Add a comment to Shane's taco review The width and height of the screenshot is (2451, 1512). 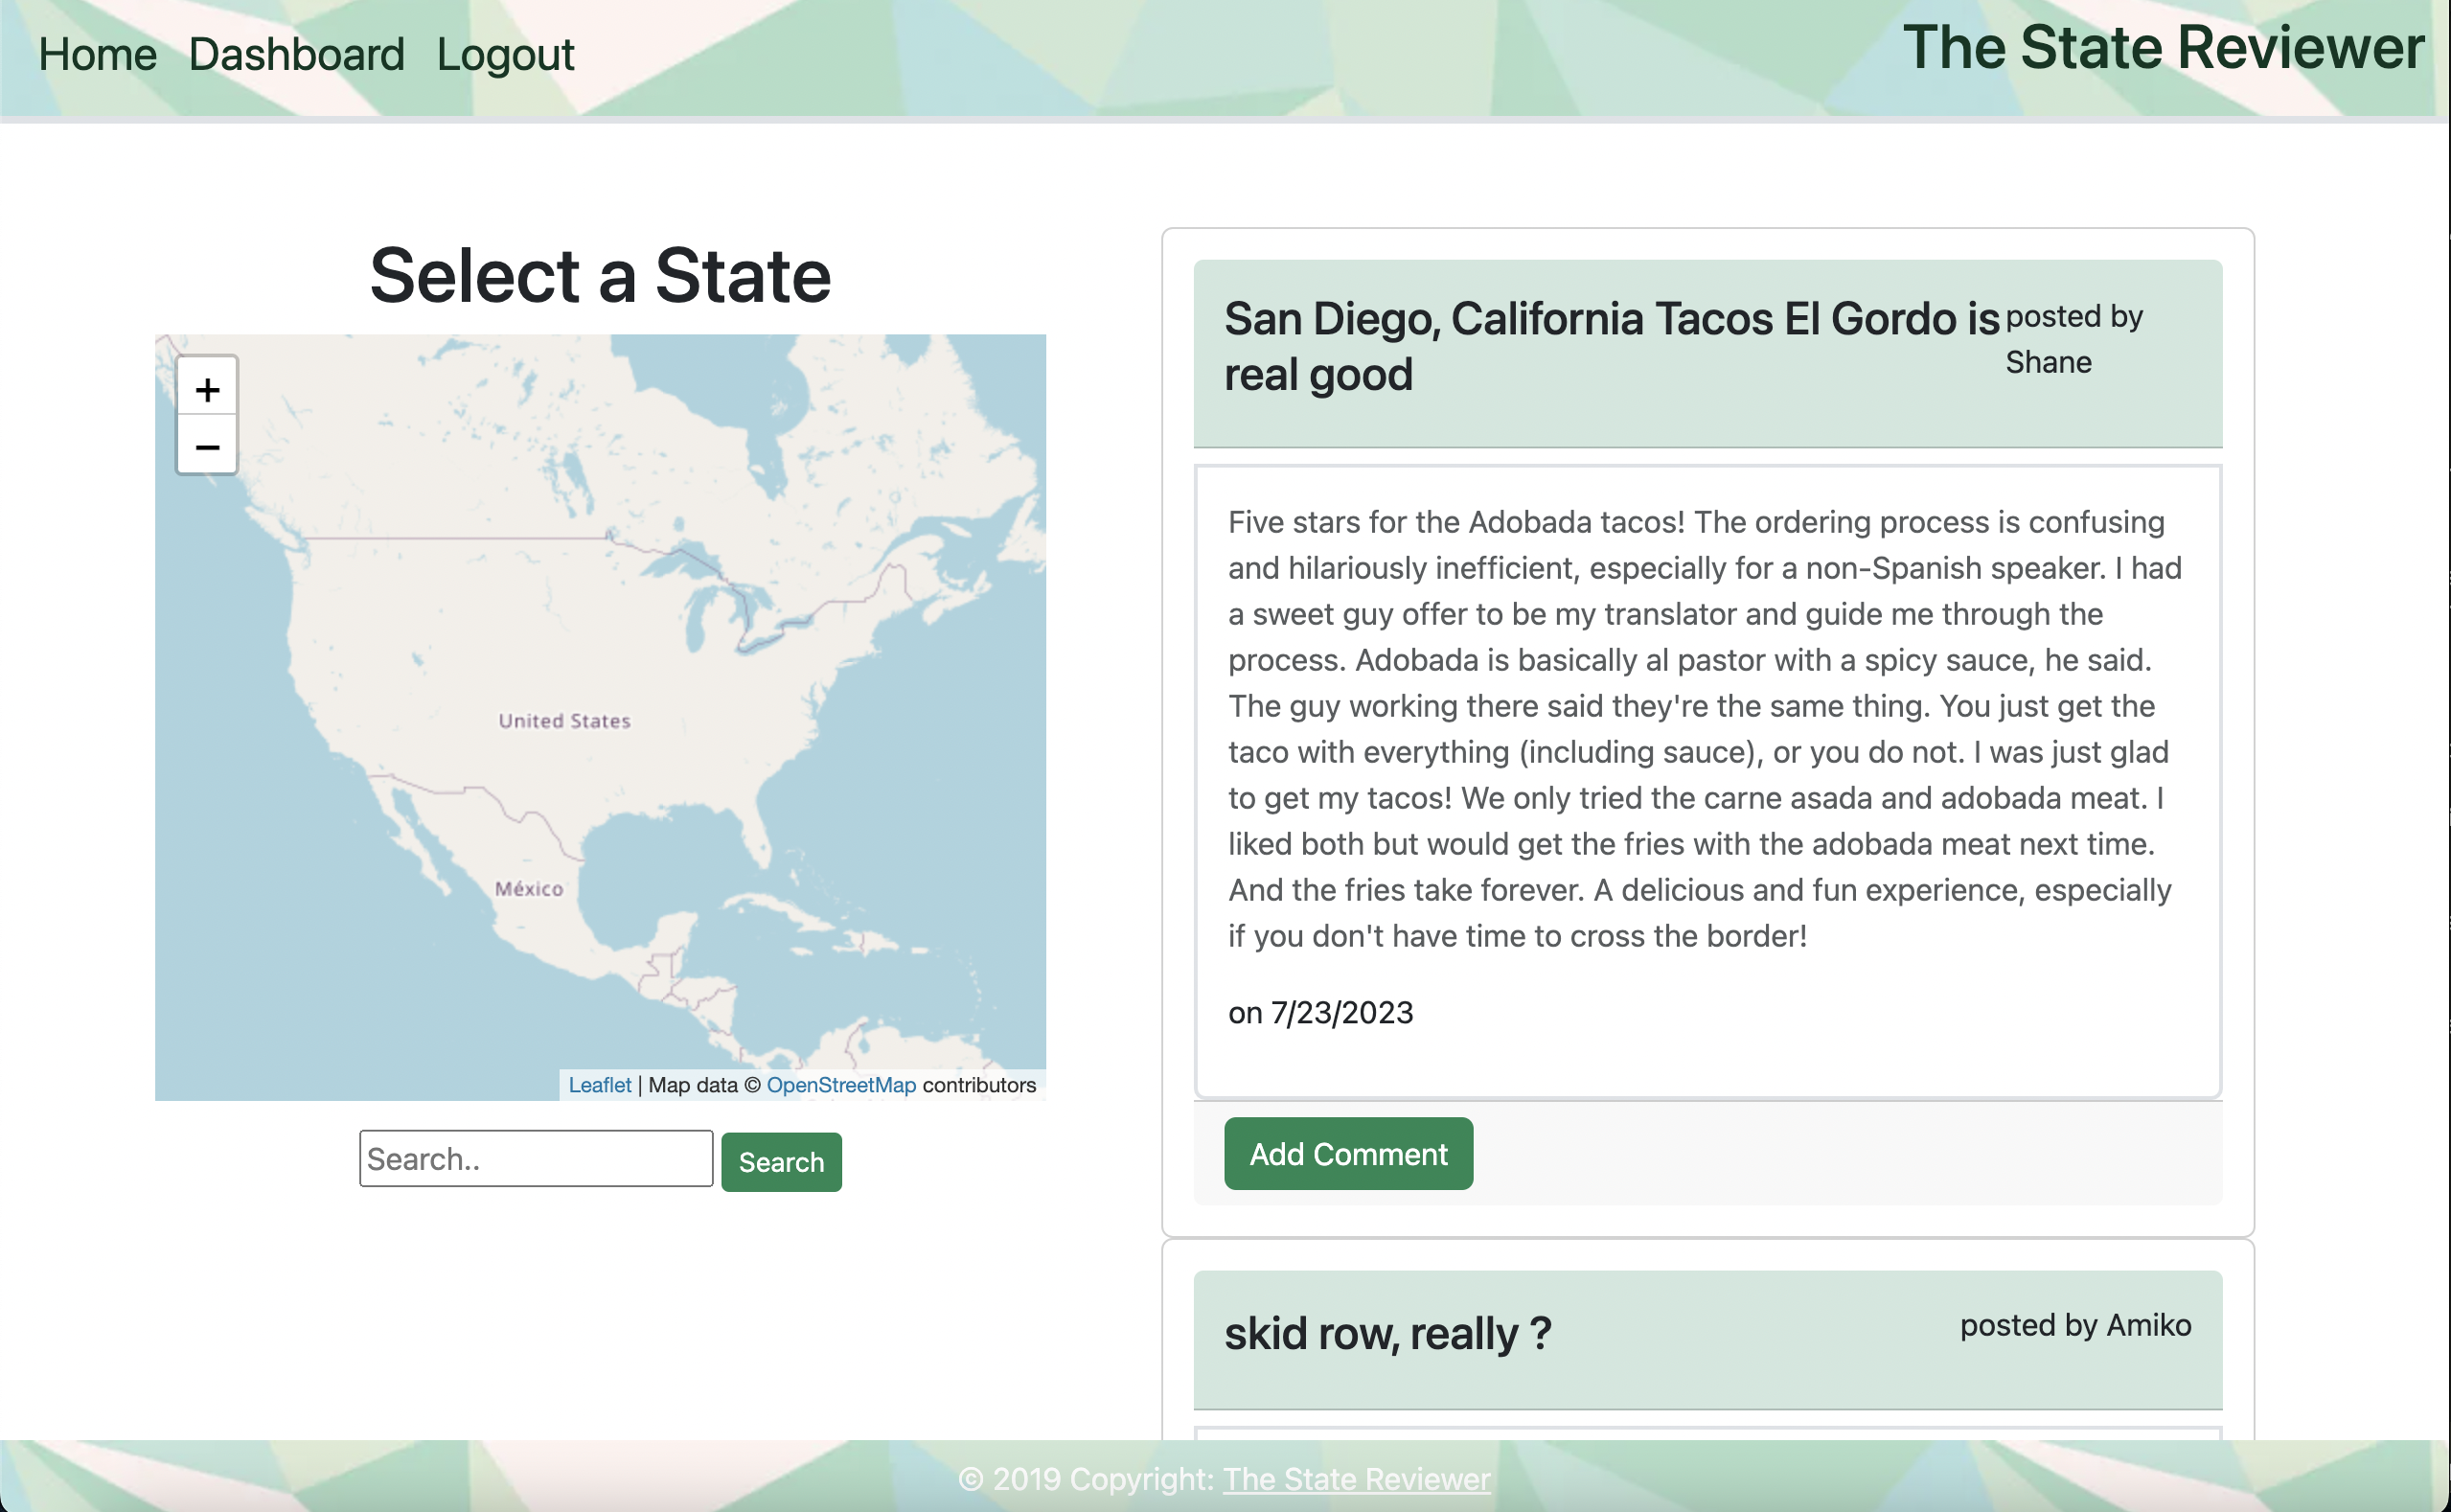tap(1348, 1153)
